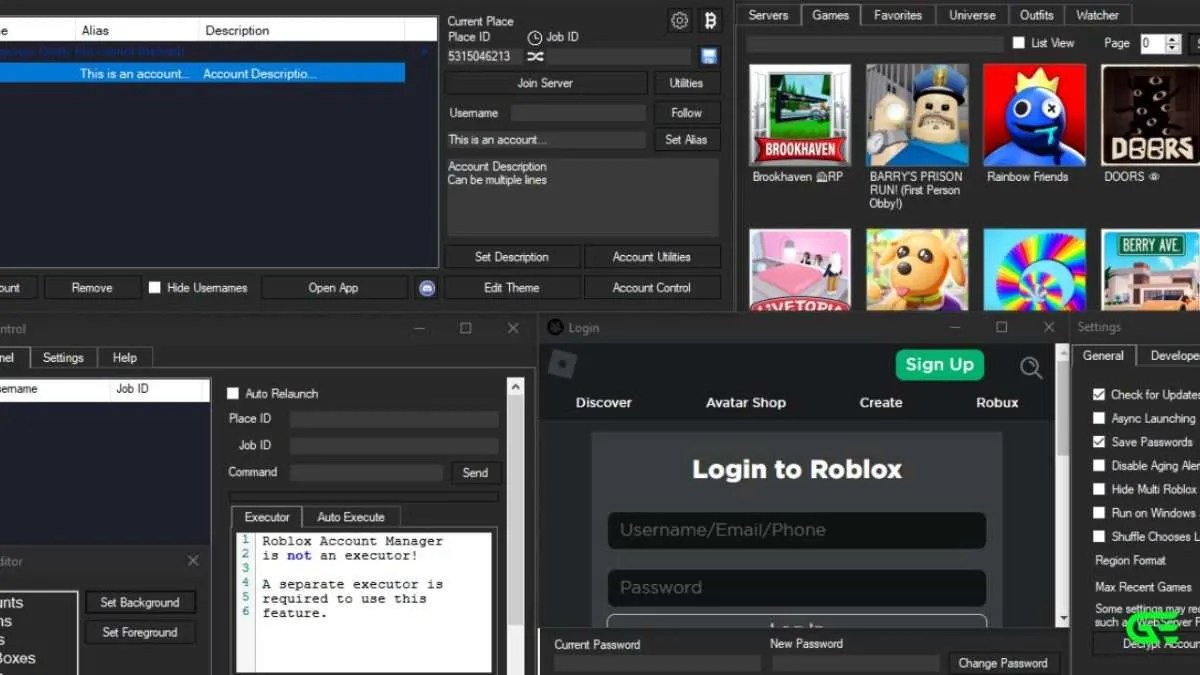Switch to the Universe tab

tap(972, 15)
